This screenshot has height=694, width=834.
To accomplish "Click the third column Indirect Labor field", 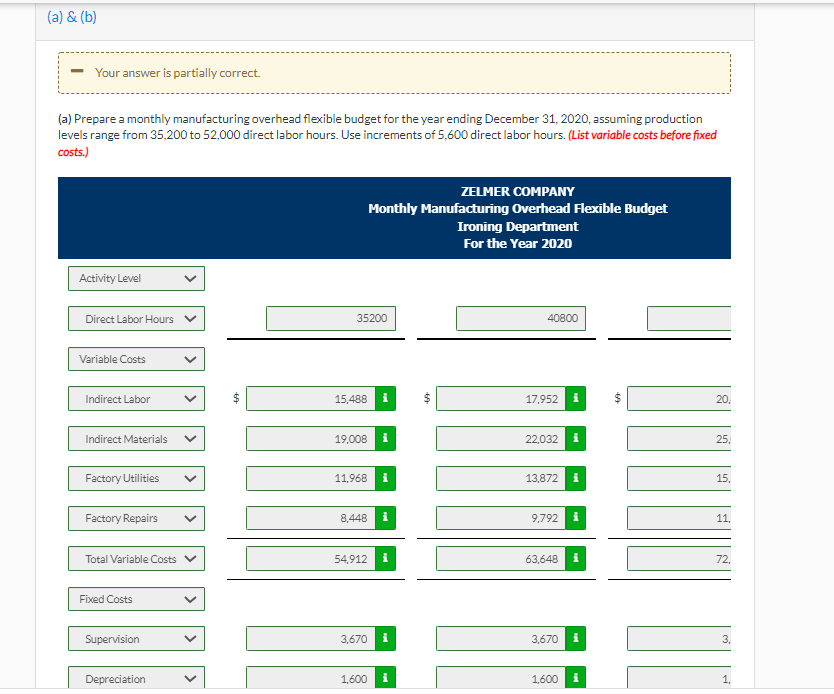I will point(679,398).
